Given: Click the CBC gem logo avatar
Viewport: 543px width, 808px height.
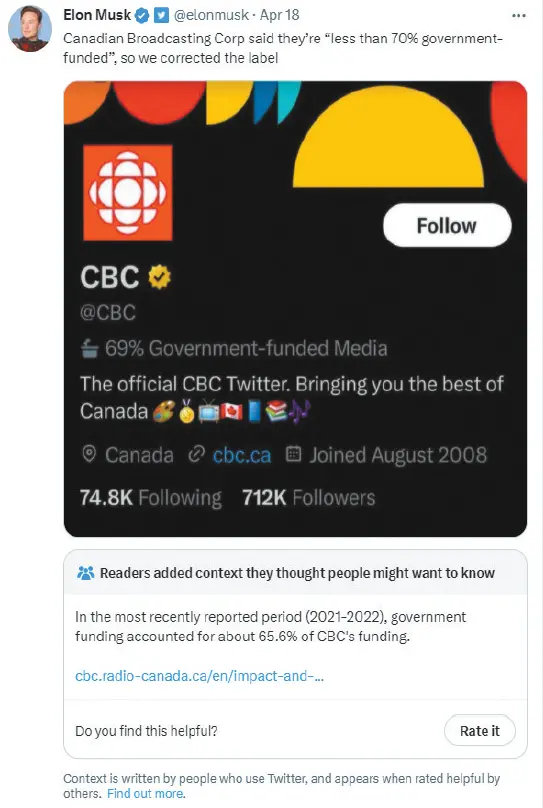Looking at the screenshot, I should tap(128, 192).
